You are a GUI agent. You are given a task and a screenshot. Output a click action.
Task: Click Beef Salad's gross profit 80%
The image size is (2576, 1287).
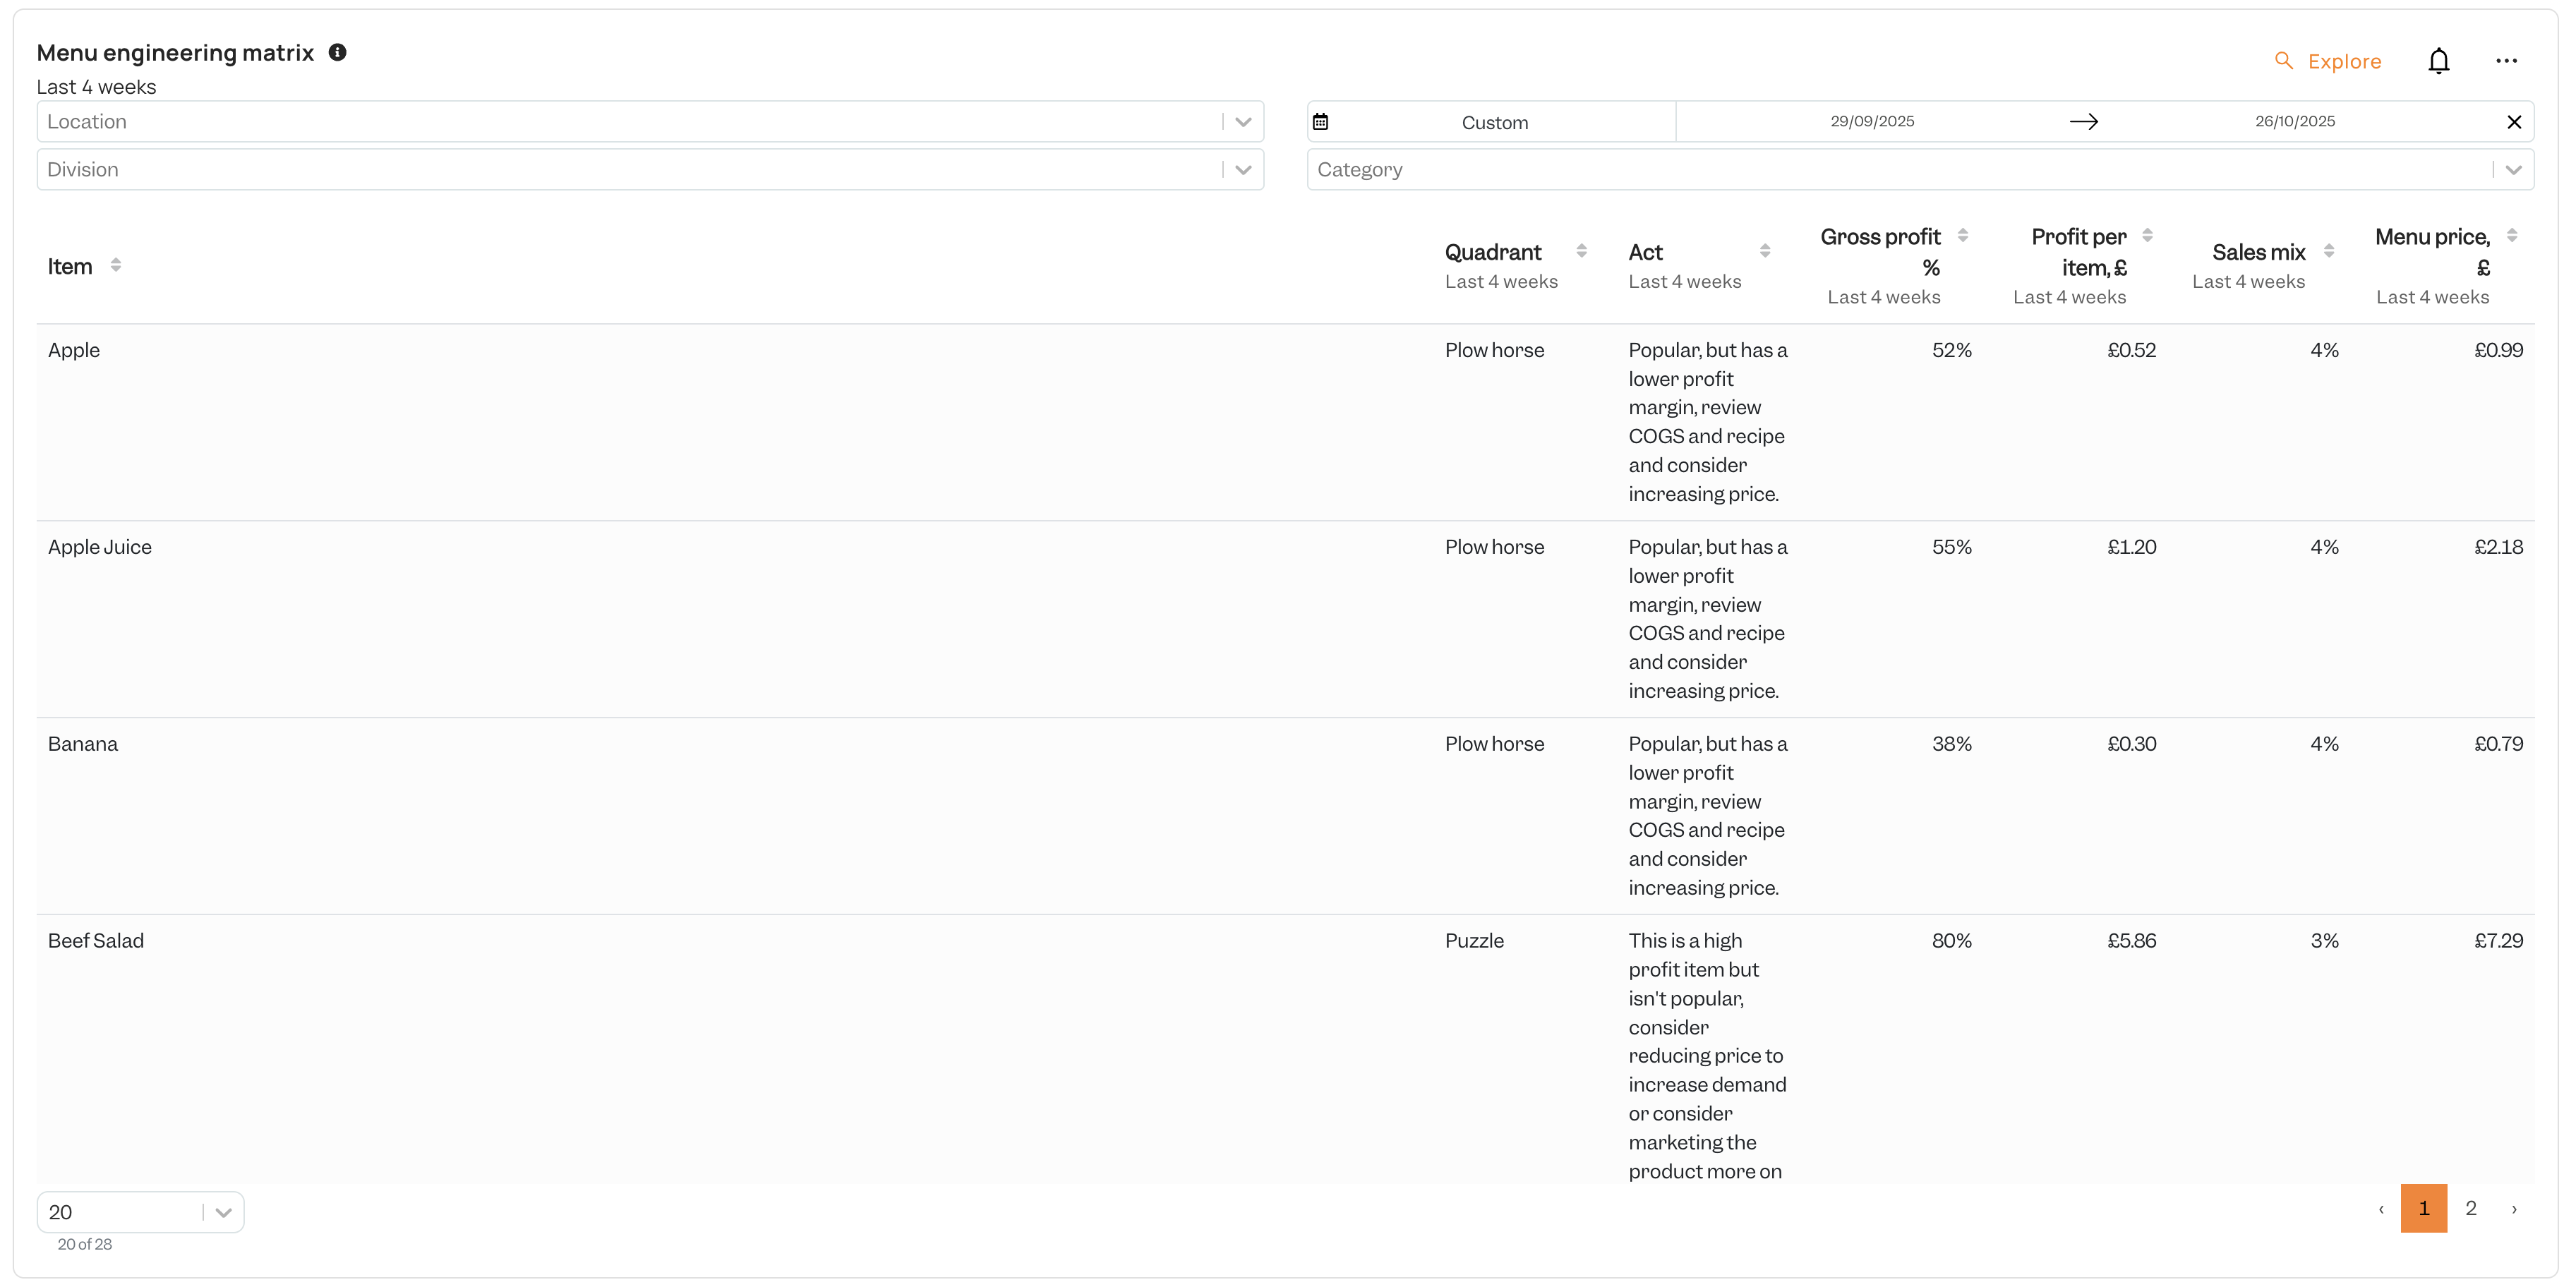tap(1951, 941)
